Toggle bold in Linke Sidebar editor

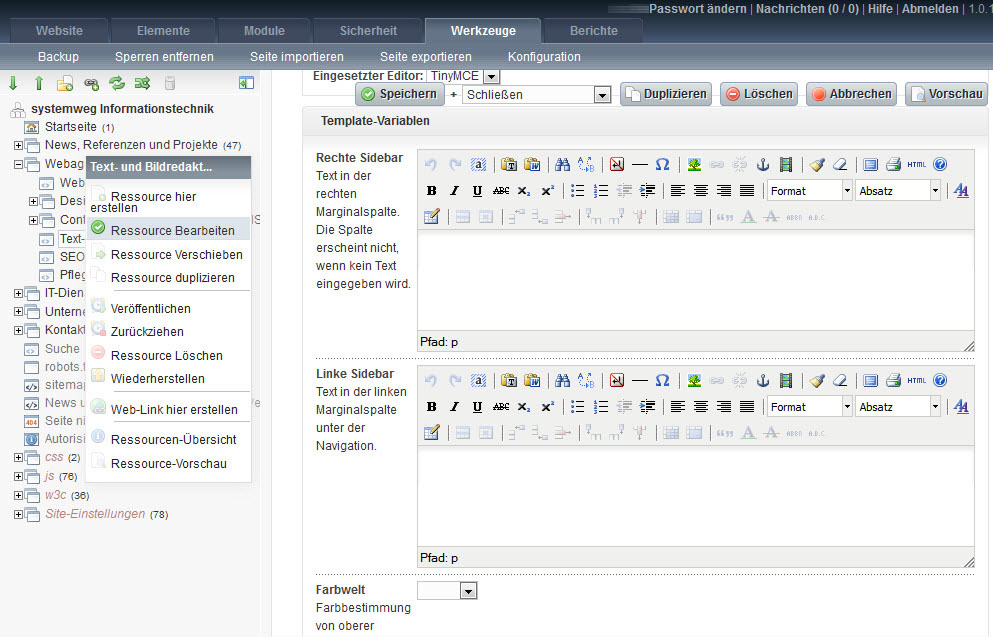pos(431,407)
